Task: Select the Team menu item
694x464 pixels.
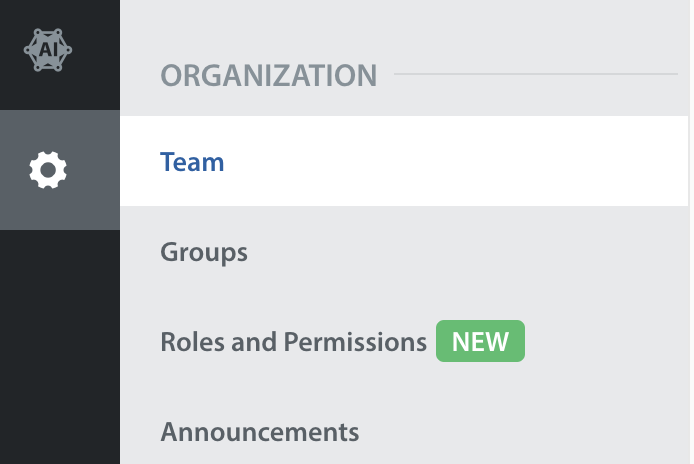Action: [x=404, y=161]
